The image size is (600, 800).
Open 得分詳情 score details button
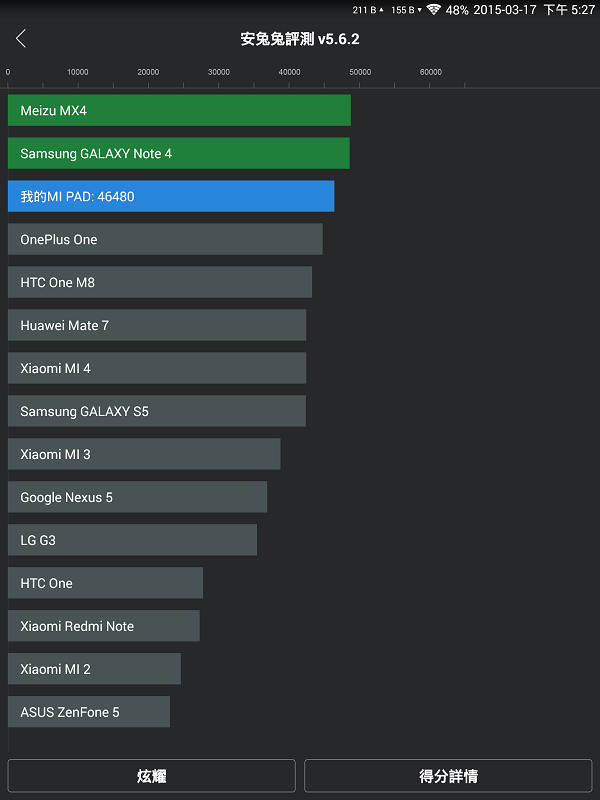[x=448, y=776]
